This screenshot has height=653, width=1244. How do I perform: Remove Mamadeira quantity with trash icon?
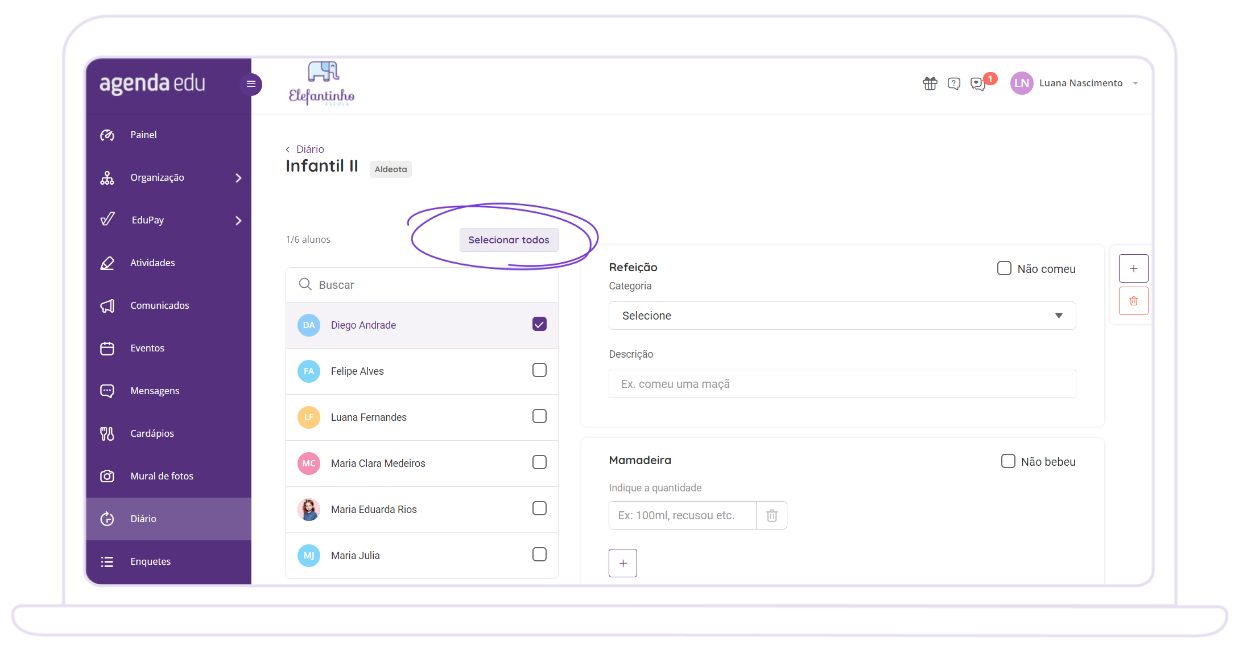pyautogui.click(x=772, y=515)
